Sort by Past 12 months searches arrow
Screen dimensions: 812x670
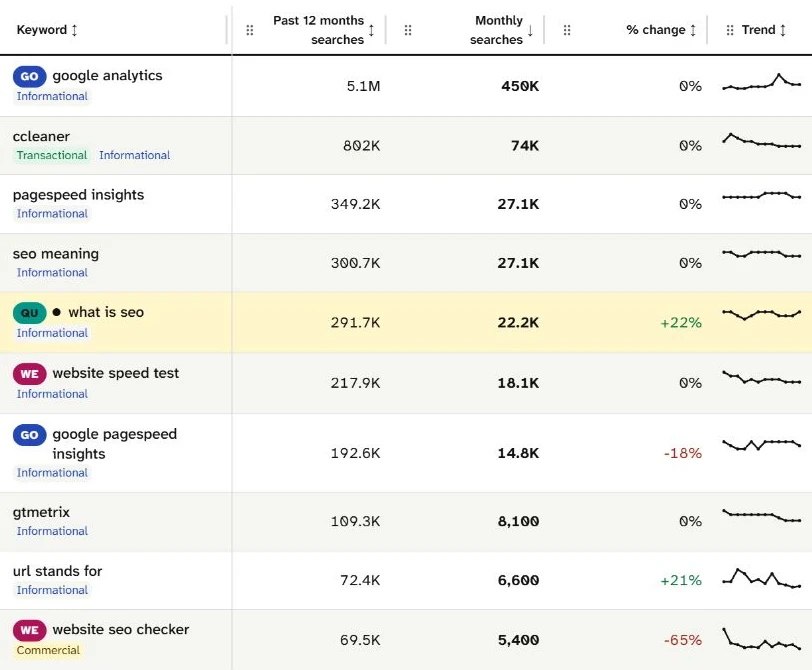pyautogui.click(x=371, y=30)
